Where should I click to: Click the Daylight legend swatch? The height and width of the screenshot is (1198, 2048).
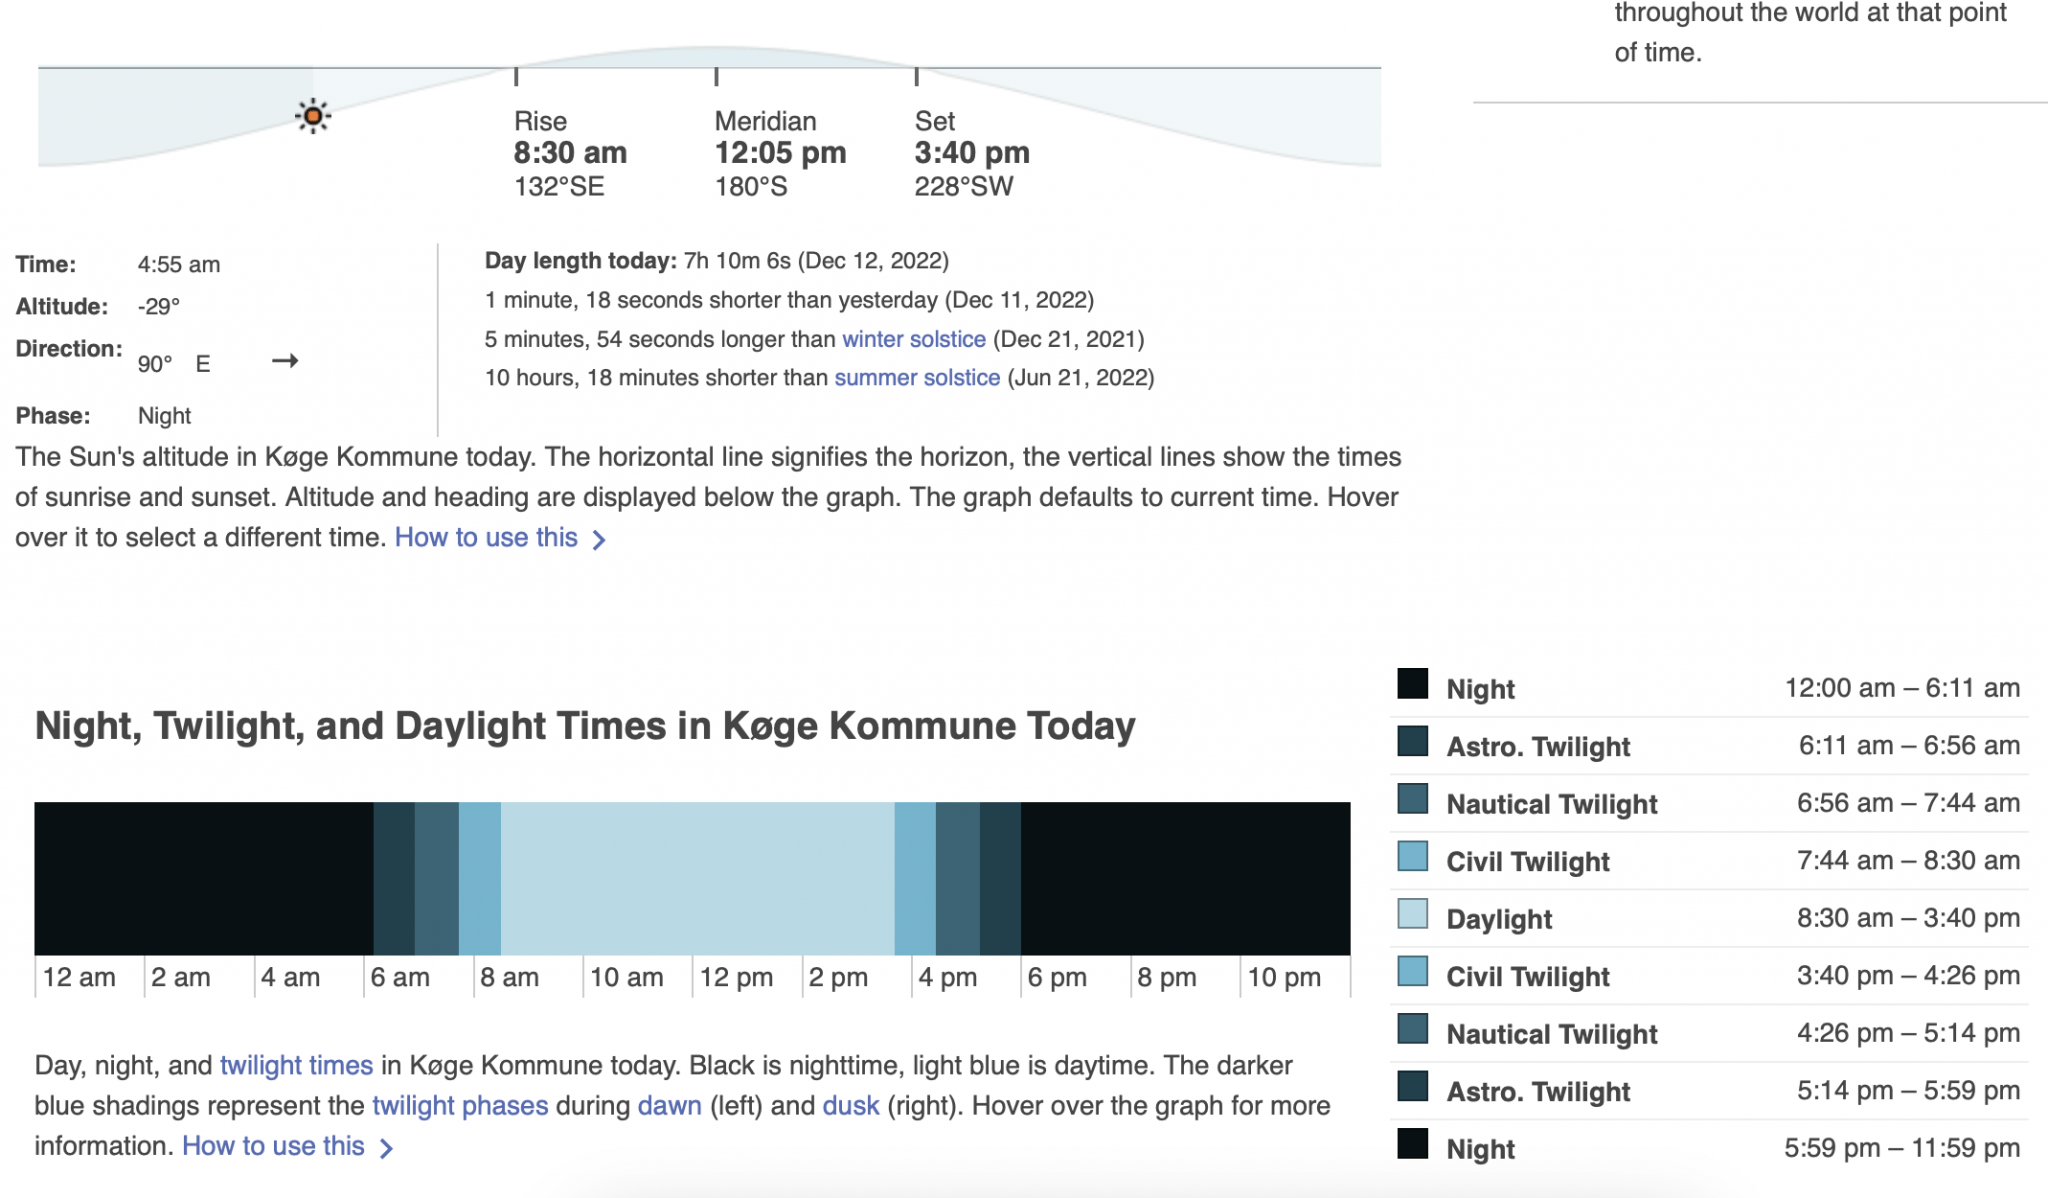1412,914
